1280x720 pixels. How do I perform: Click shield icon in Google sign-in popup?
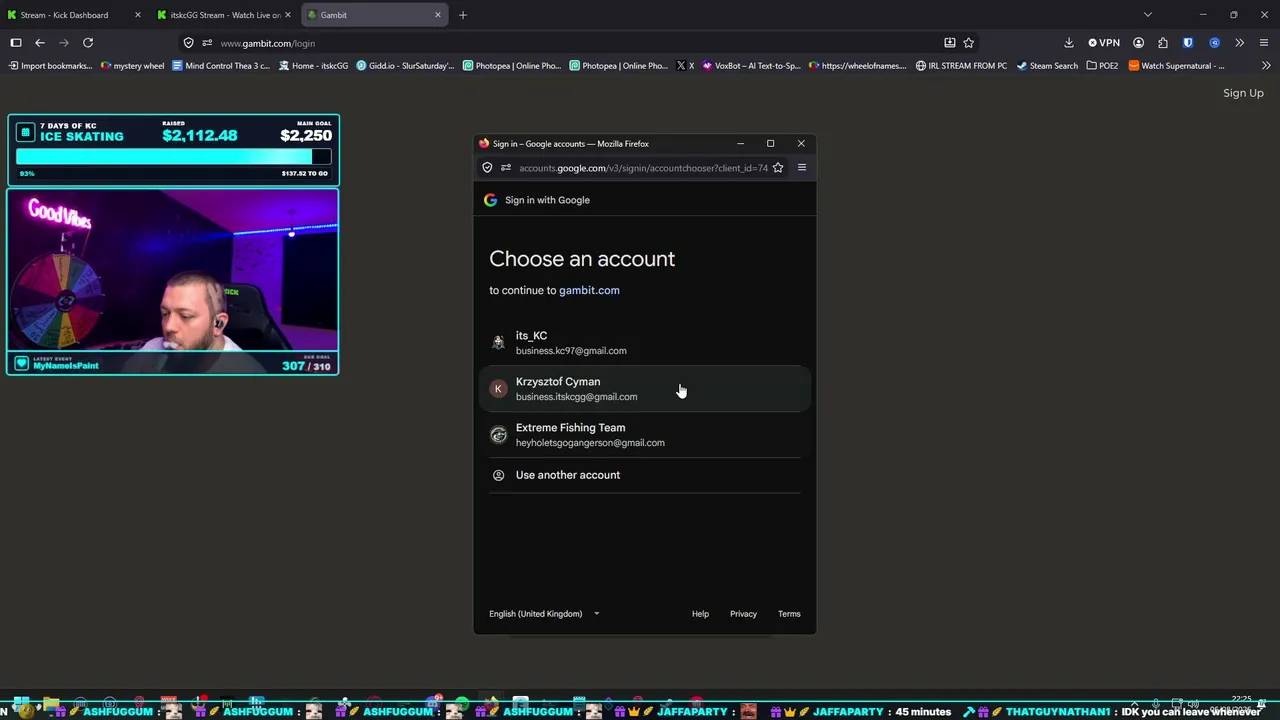coord(487,168)
